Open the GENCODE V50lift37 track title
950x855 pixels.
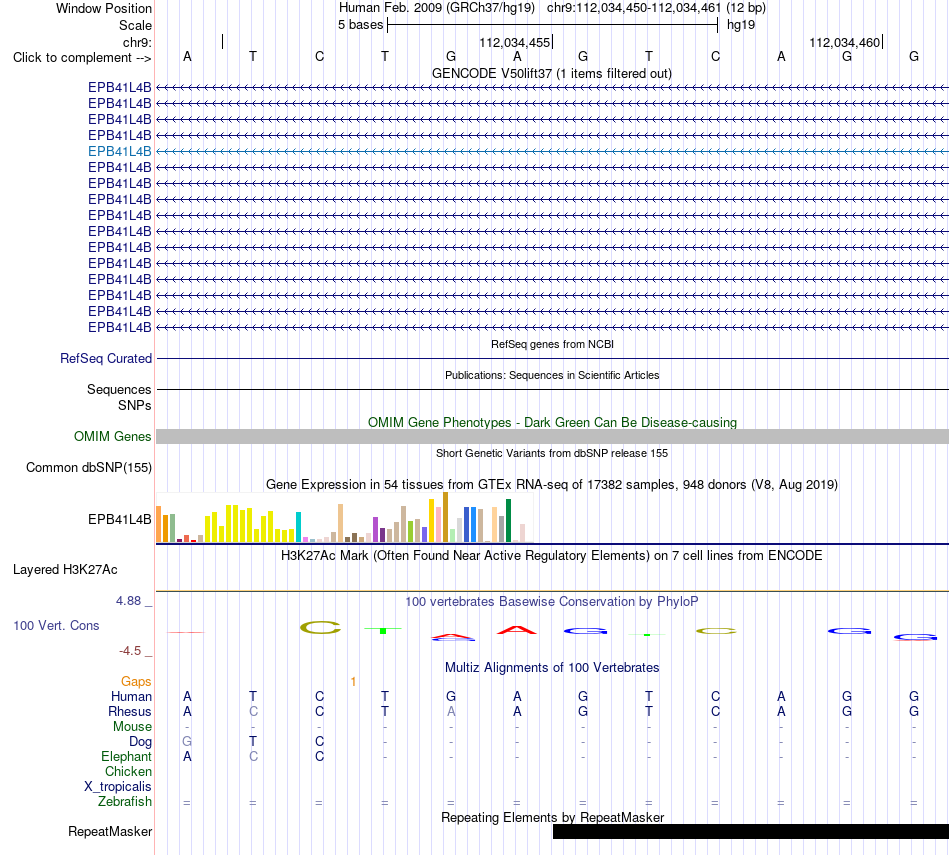[x=551, y=73]
